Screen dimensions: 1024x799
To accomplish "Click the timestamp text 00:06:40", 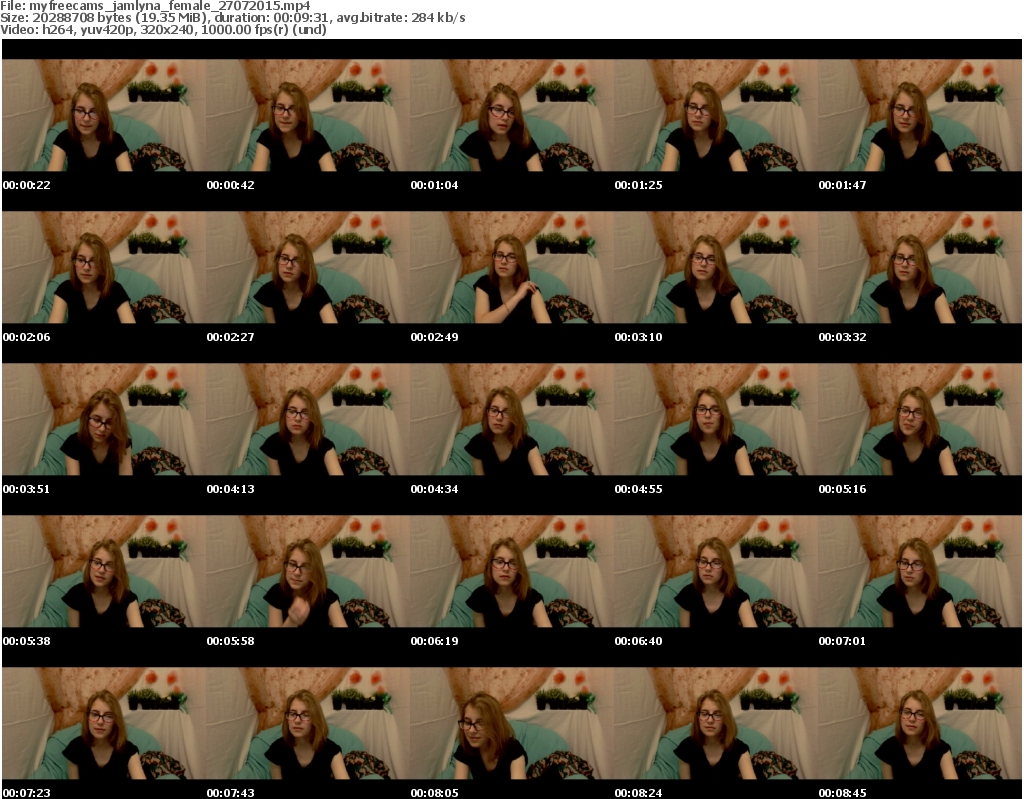I will click(638, 641).
